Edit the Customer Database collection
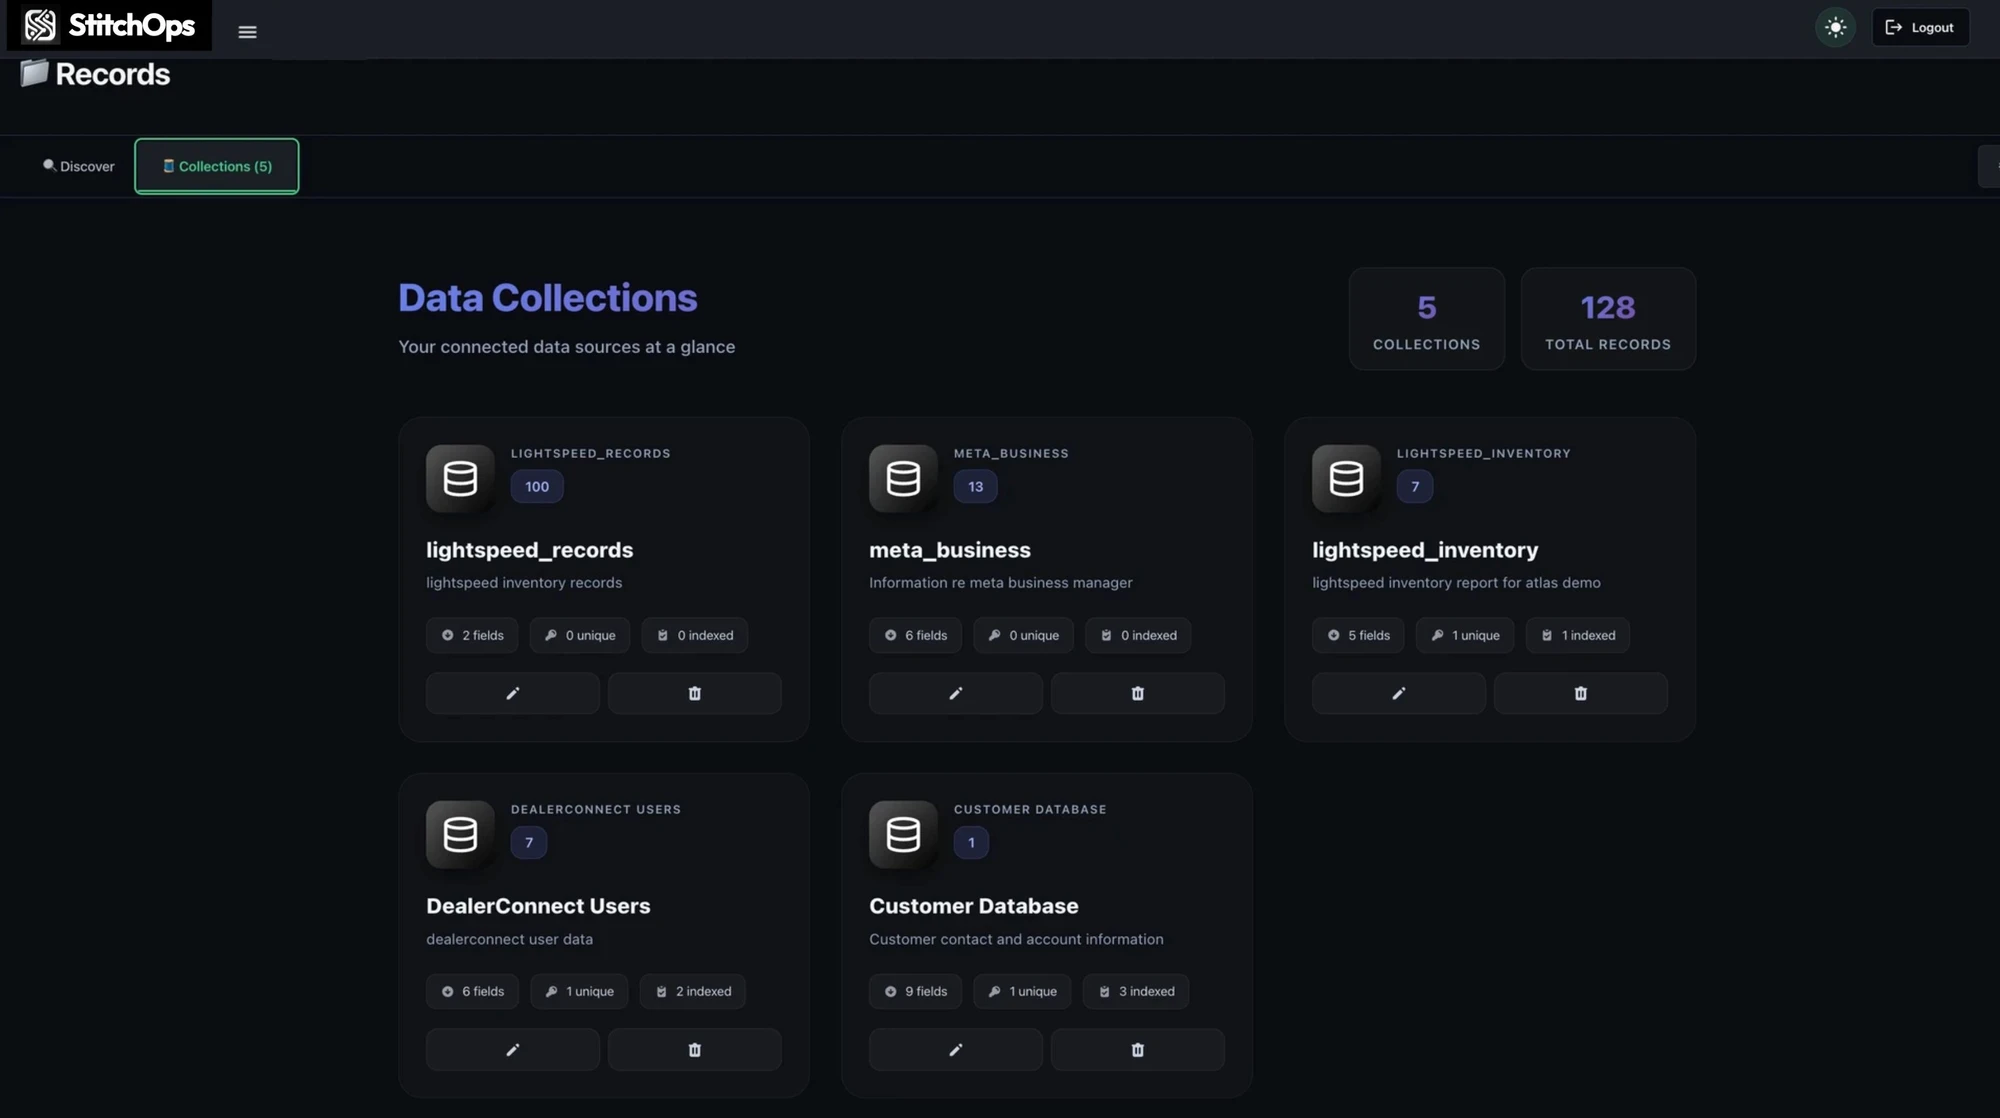The image size is (2000, 1118). click(x=956, y=1050)
